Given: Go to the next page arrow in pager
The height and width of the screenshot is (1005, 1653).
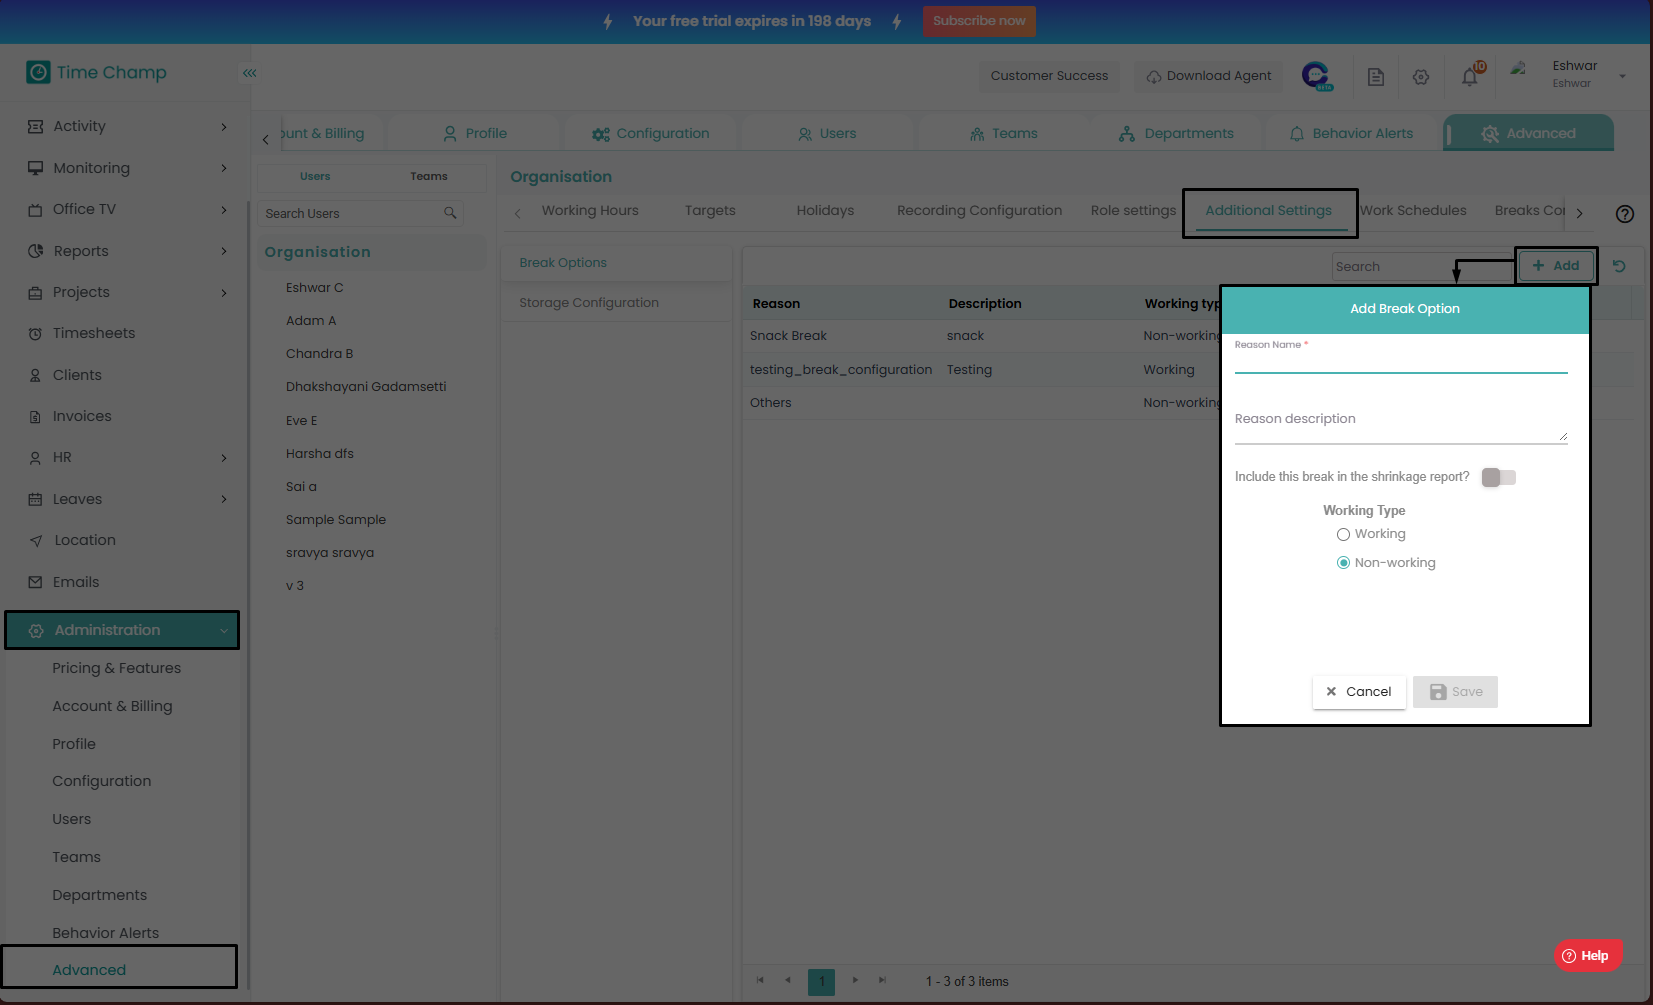Looking at the screenshot, I should (x=855, y=980).
